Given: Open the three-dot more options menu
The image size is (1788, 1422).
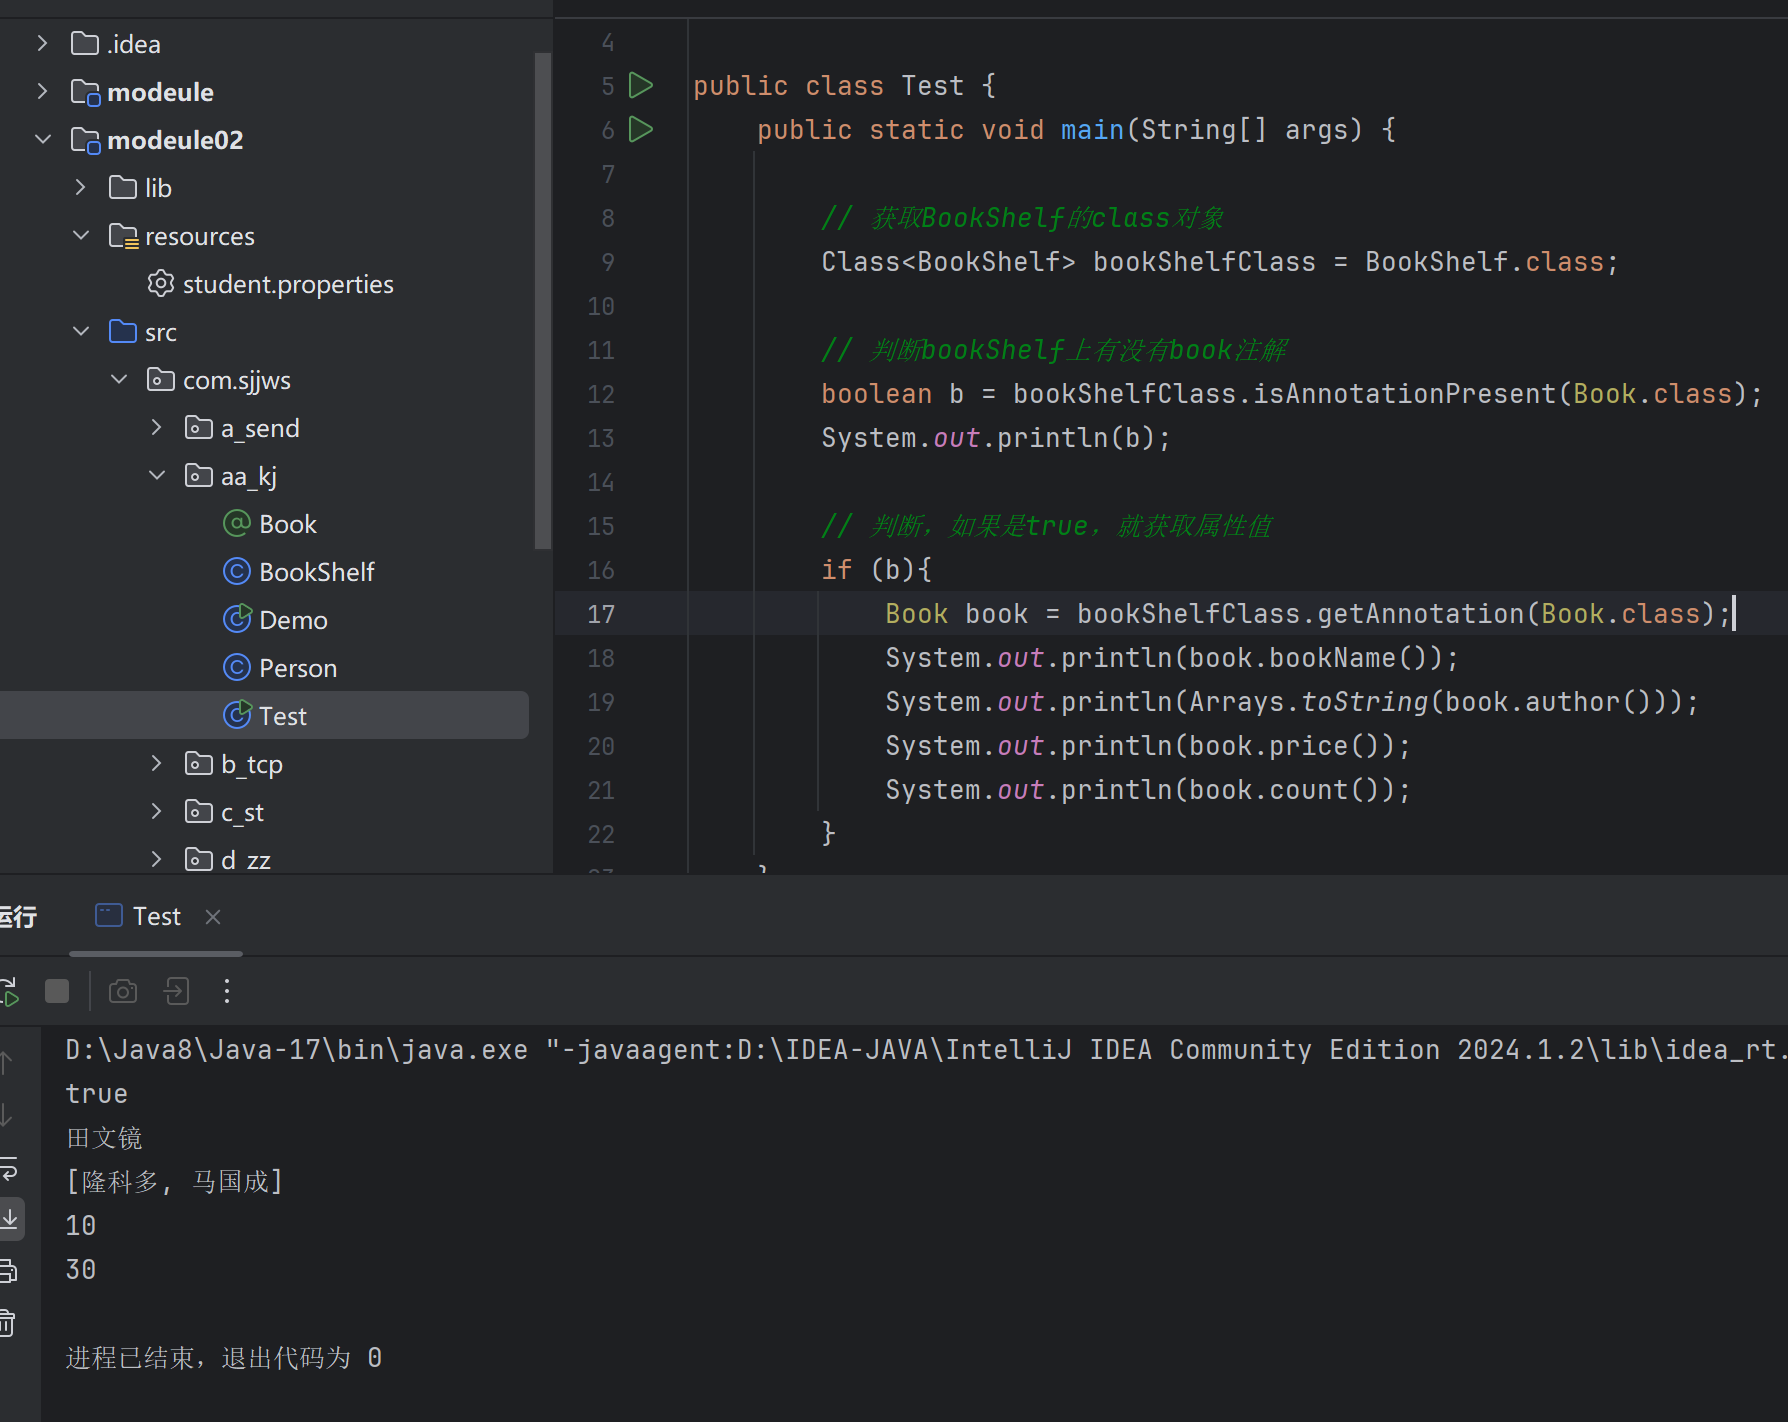Looking at the screenshot, I should pos(227,991).
